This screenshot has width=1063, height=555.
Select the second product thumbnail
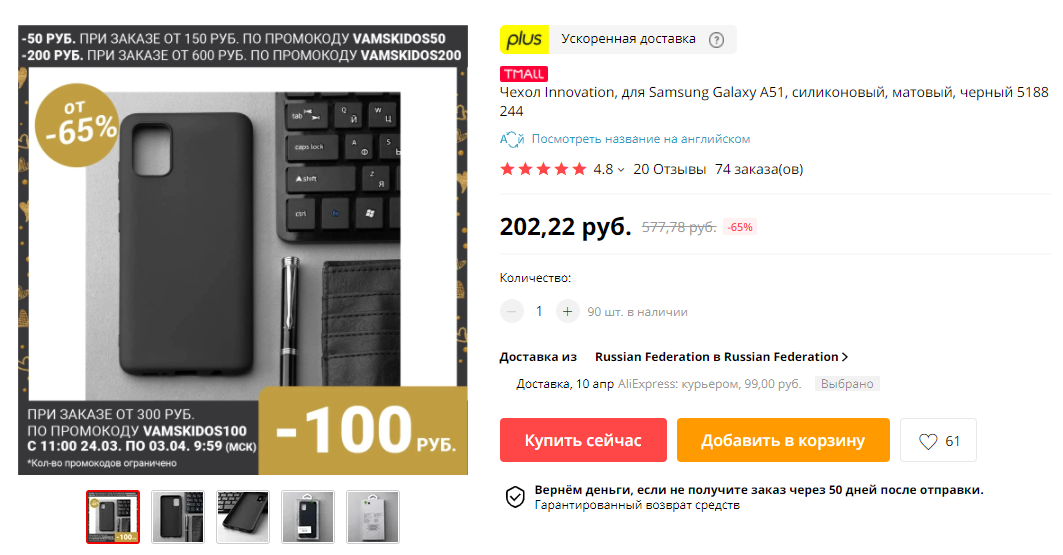click(178, 517)
